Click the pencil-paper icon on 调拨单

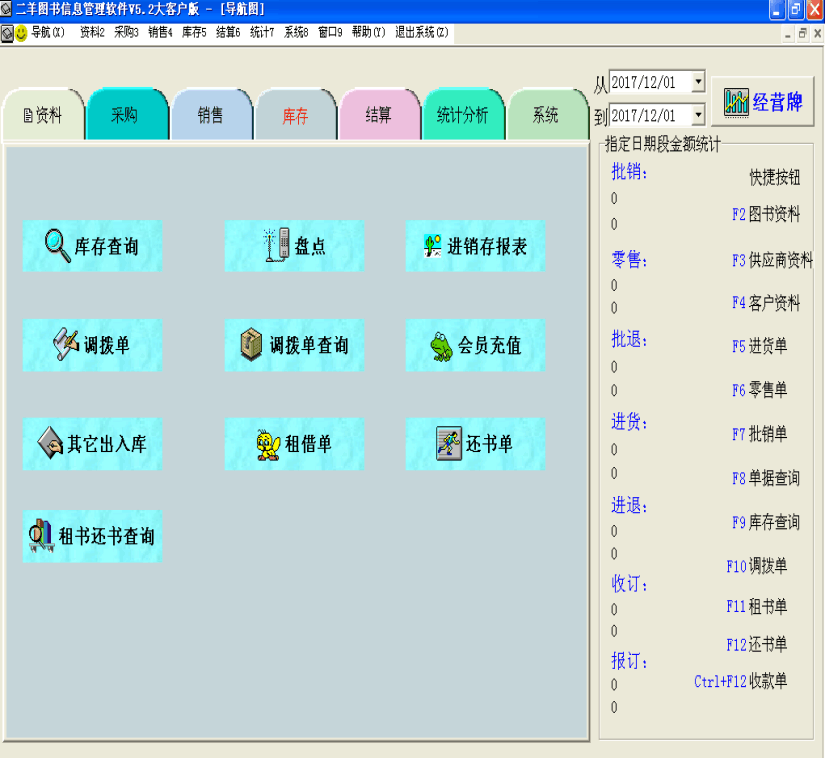point(66,345)
